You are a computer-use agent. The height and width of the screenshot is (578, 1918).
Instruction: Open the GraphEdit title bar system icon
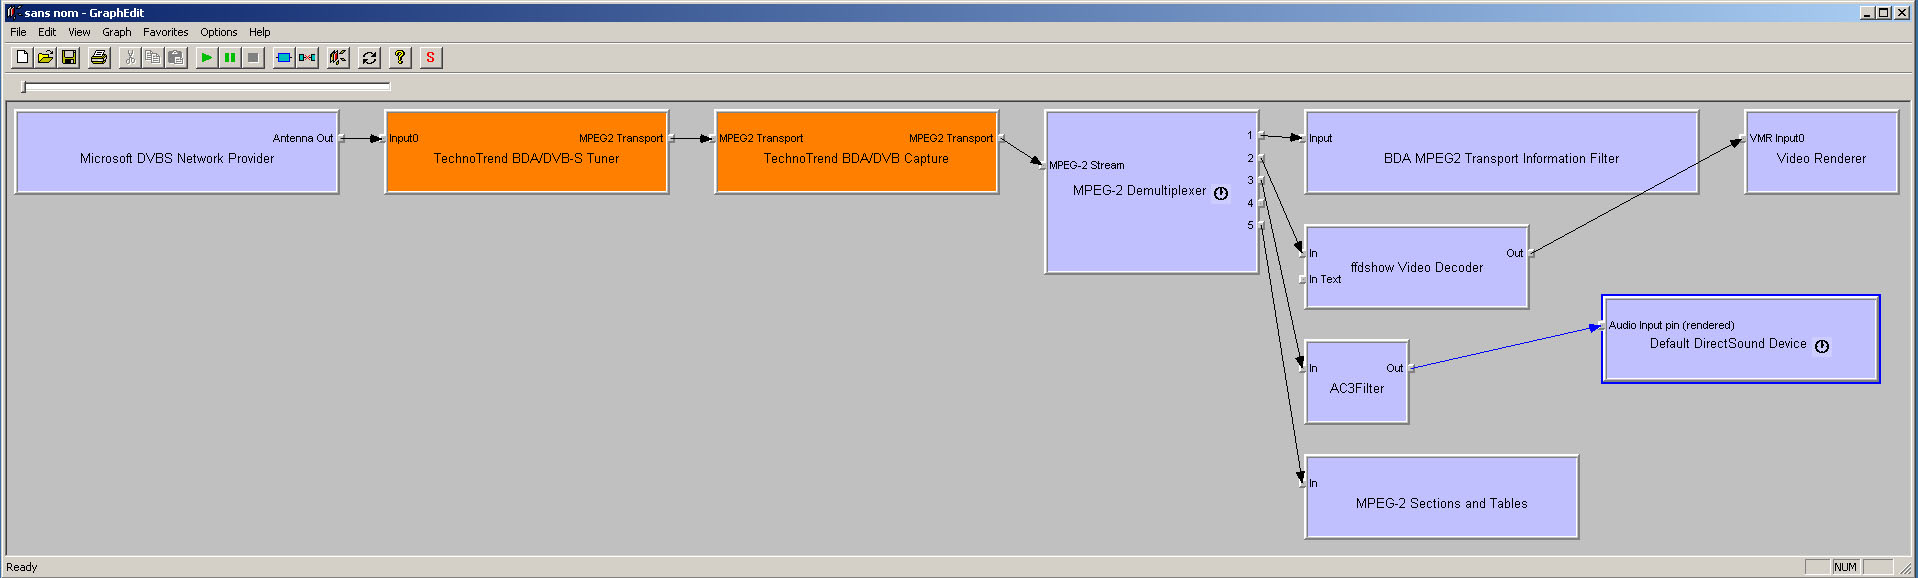(13, 12)
